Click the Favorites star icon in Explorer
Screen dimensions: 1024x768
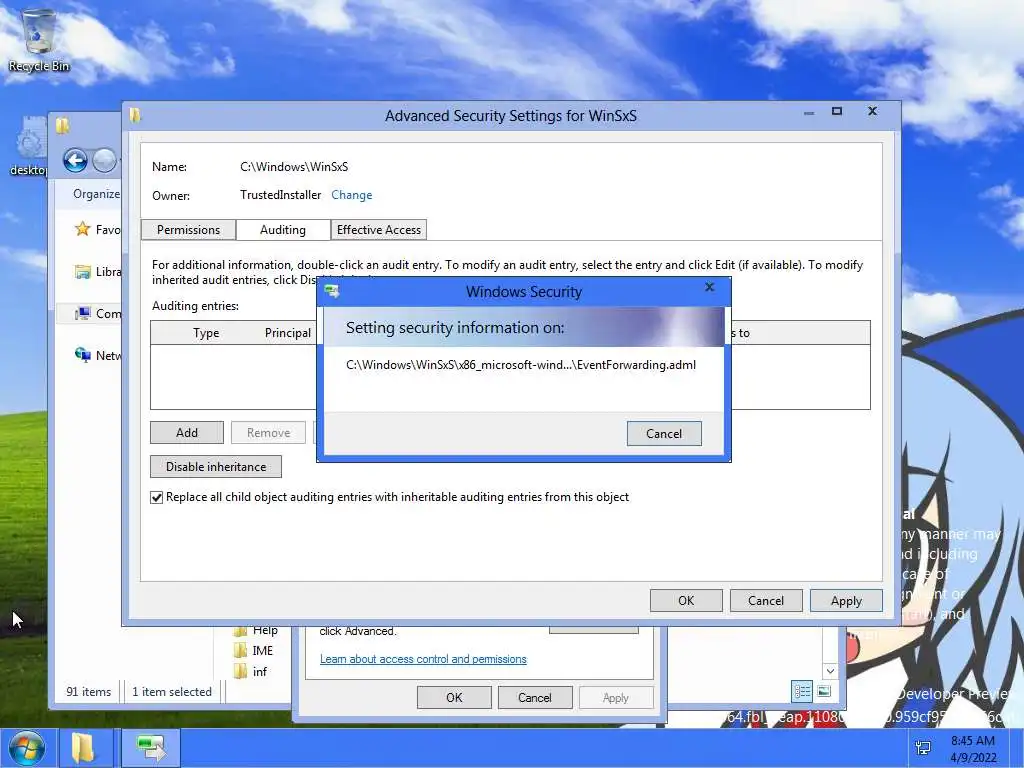coord(82,229)
